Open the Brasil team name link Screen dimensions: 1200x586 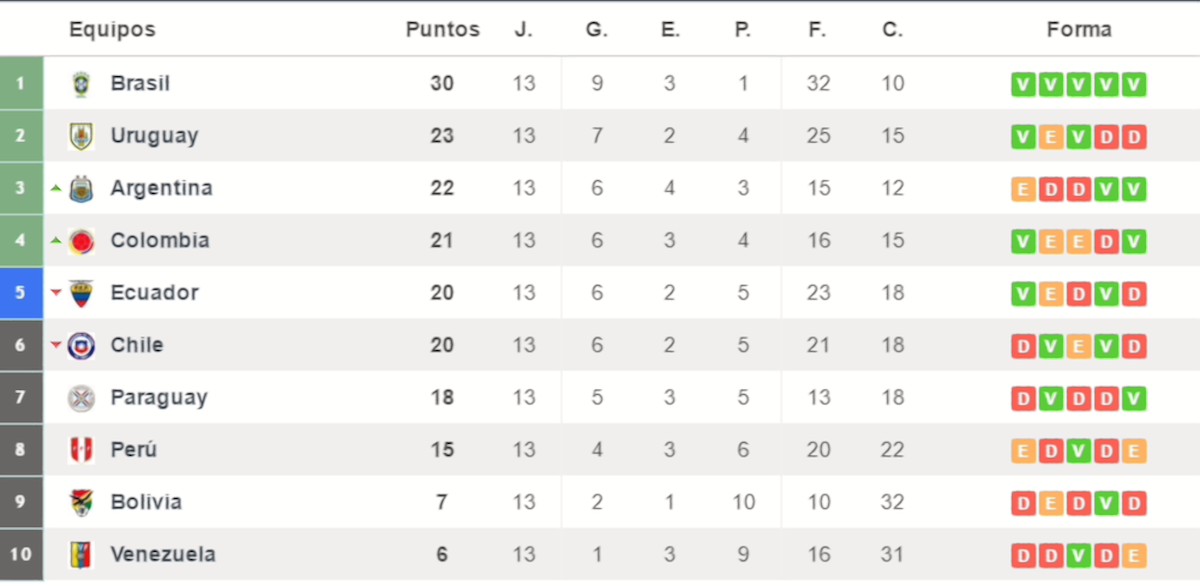(140, 84)
